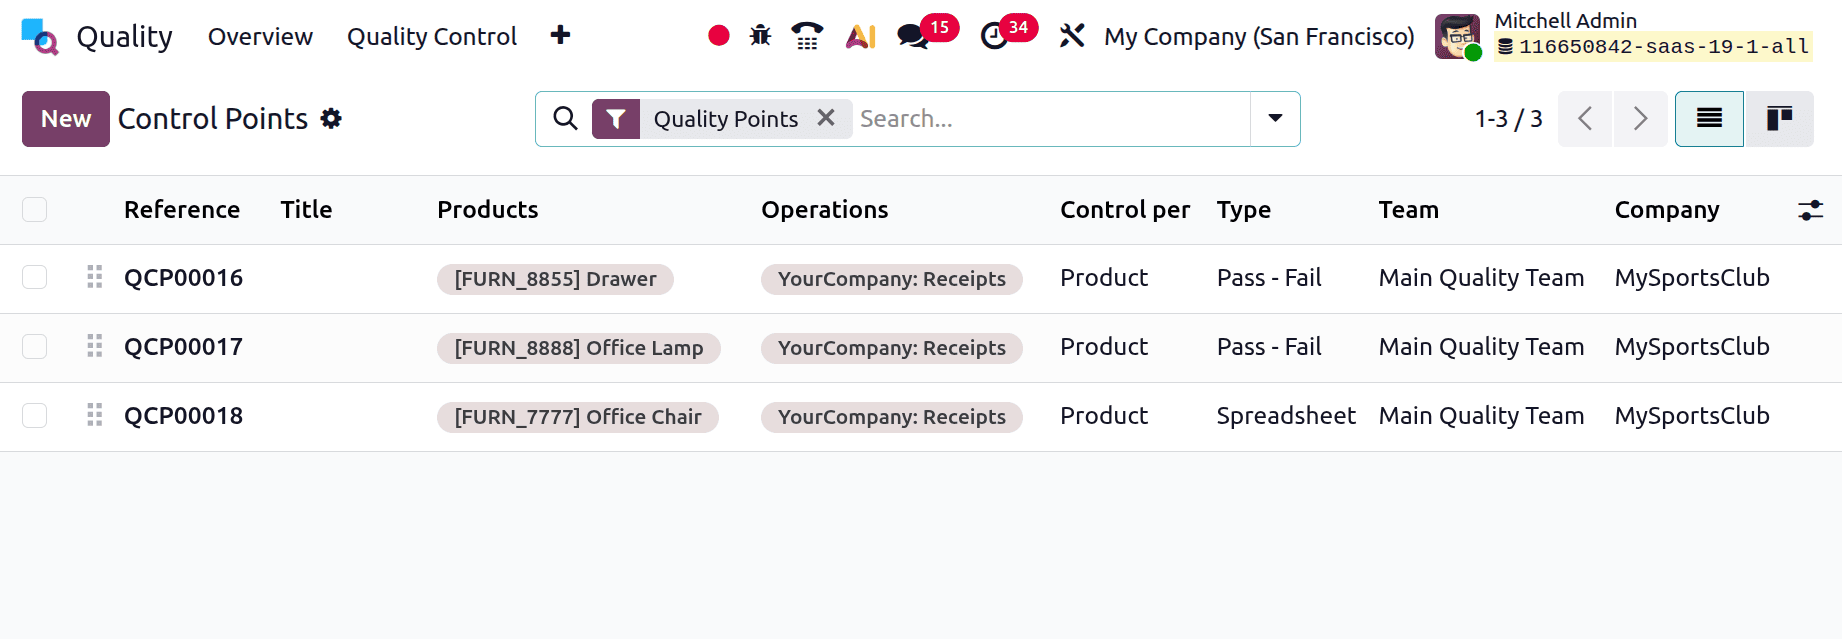Sort by Control per column header
Image resolution: width=1842 pixels, height=639 pixels.
click(x=1125, y=210)
